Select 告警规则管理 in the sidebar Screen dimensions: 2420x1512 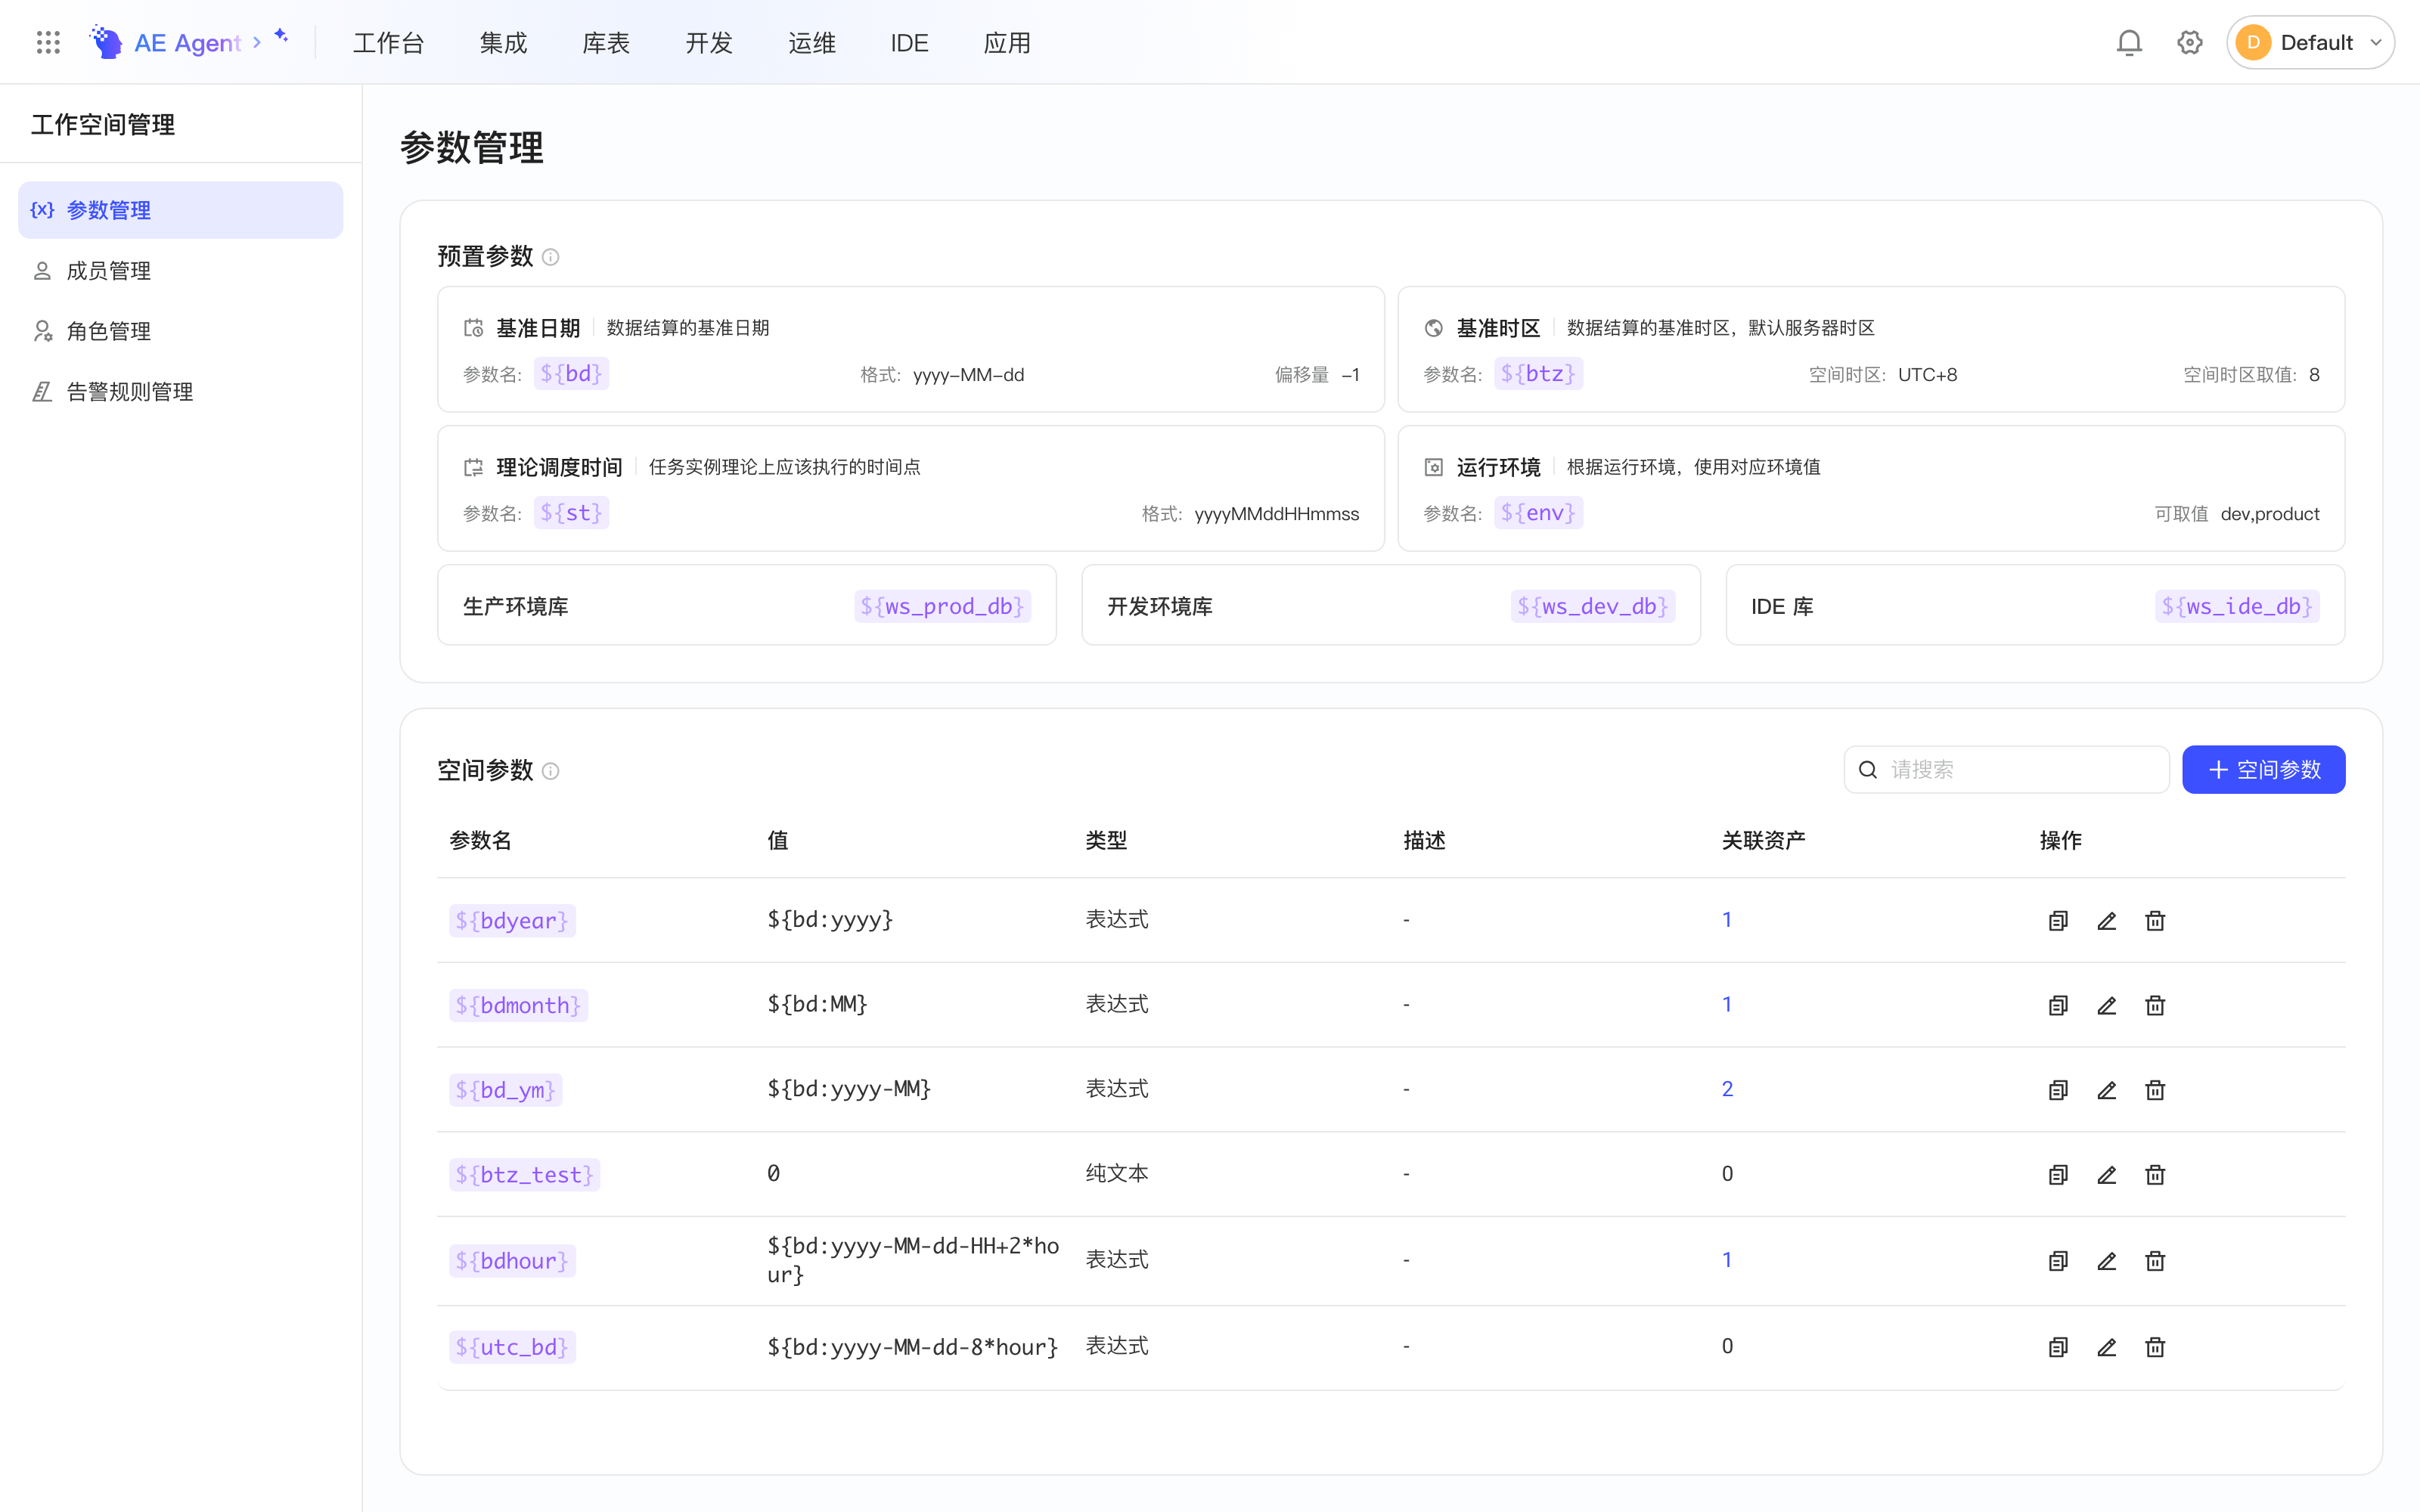180,392
